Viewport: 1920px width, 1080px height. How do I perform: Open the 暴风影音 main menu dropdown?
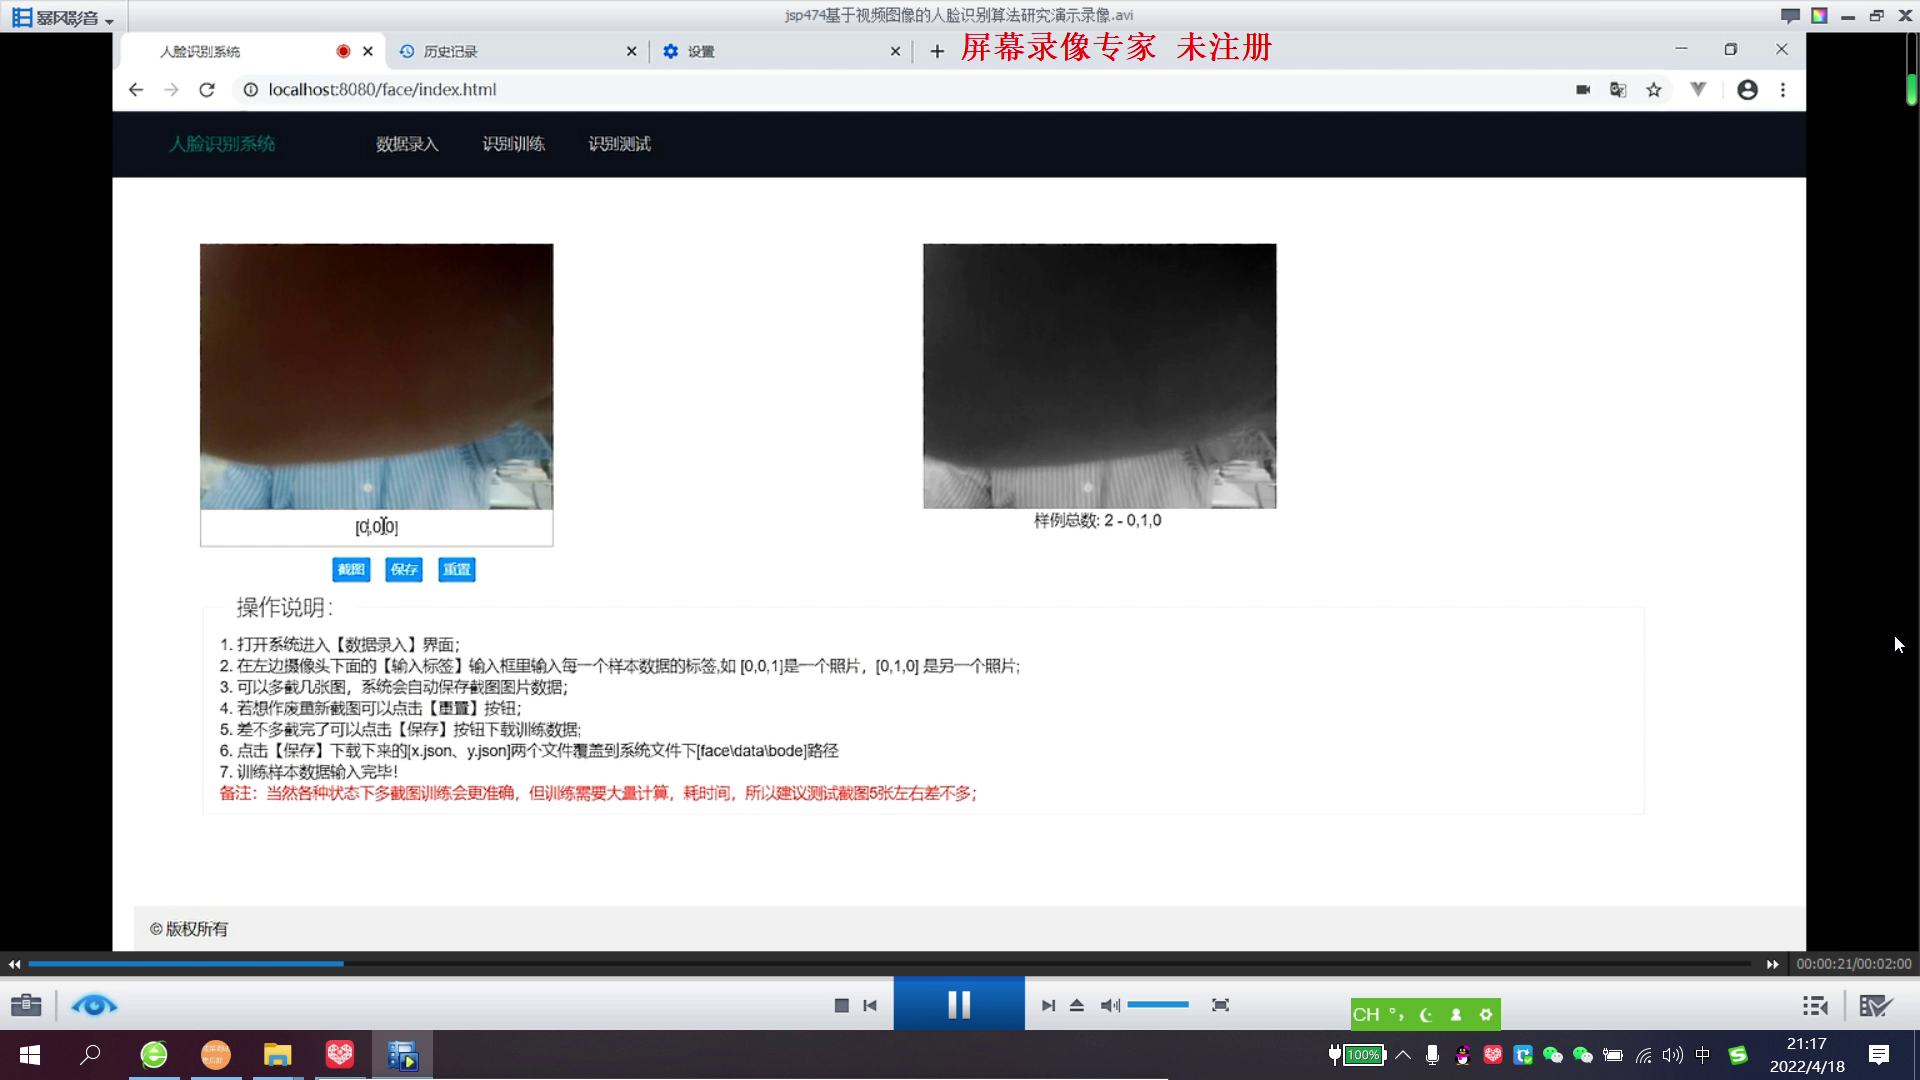[63, 17]
